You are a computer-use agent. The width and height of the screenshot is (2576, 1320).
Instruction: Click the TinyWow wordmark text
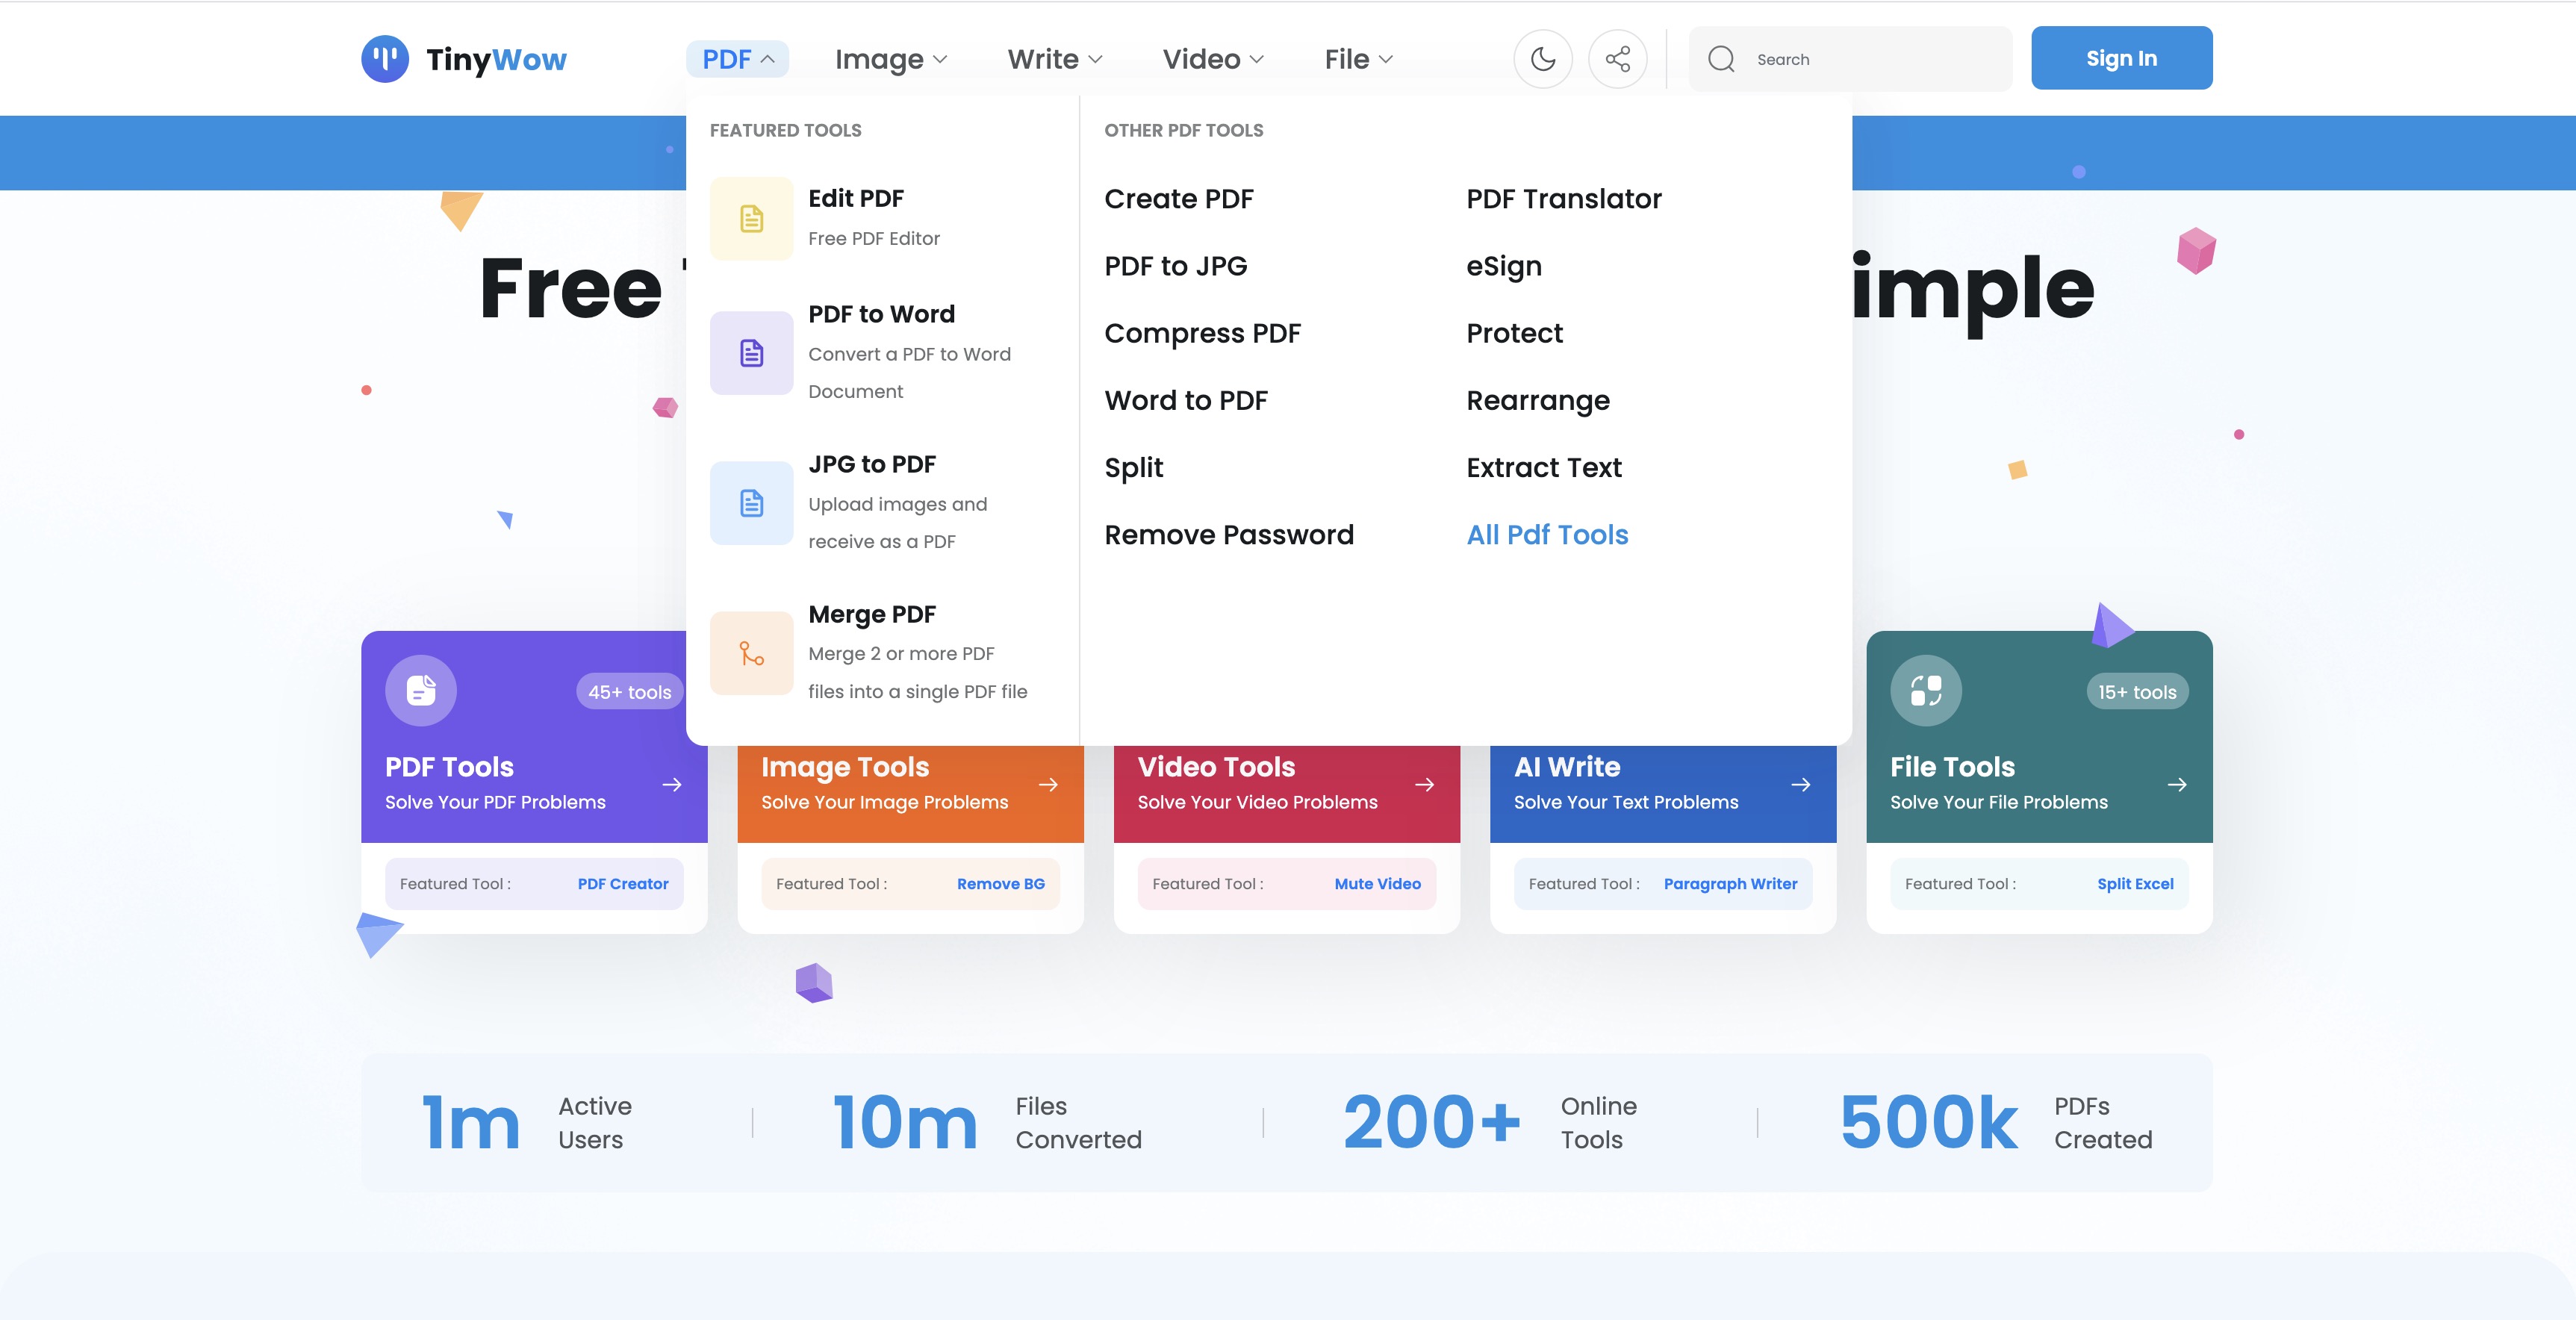[496, 60]
